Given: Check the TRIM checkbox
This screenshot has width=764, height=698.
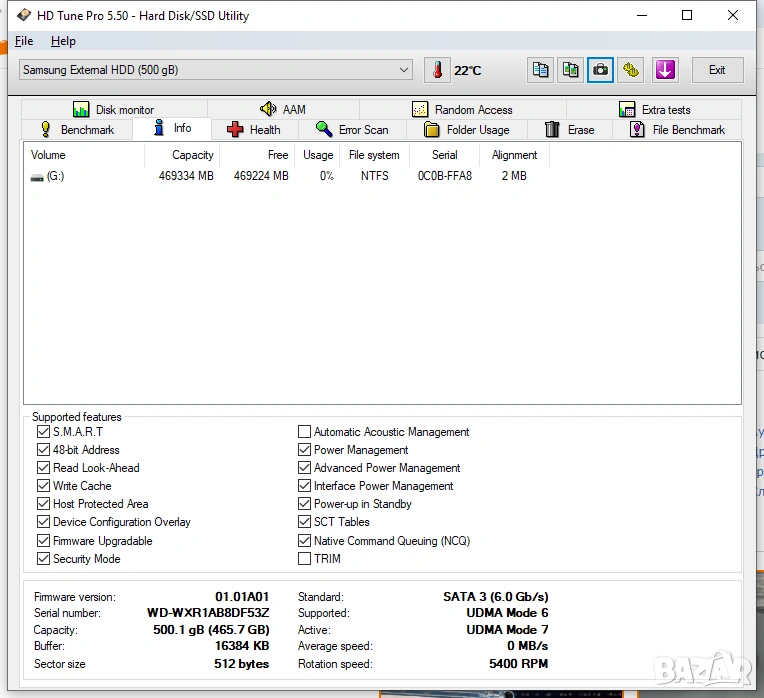Looking at the screenshot, I should click(x=304, y=559).
